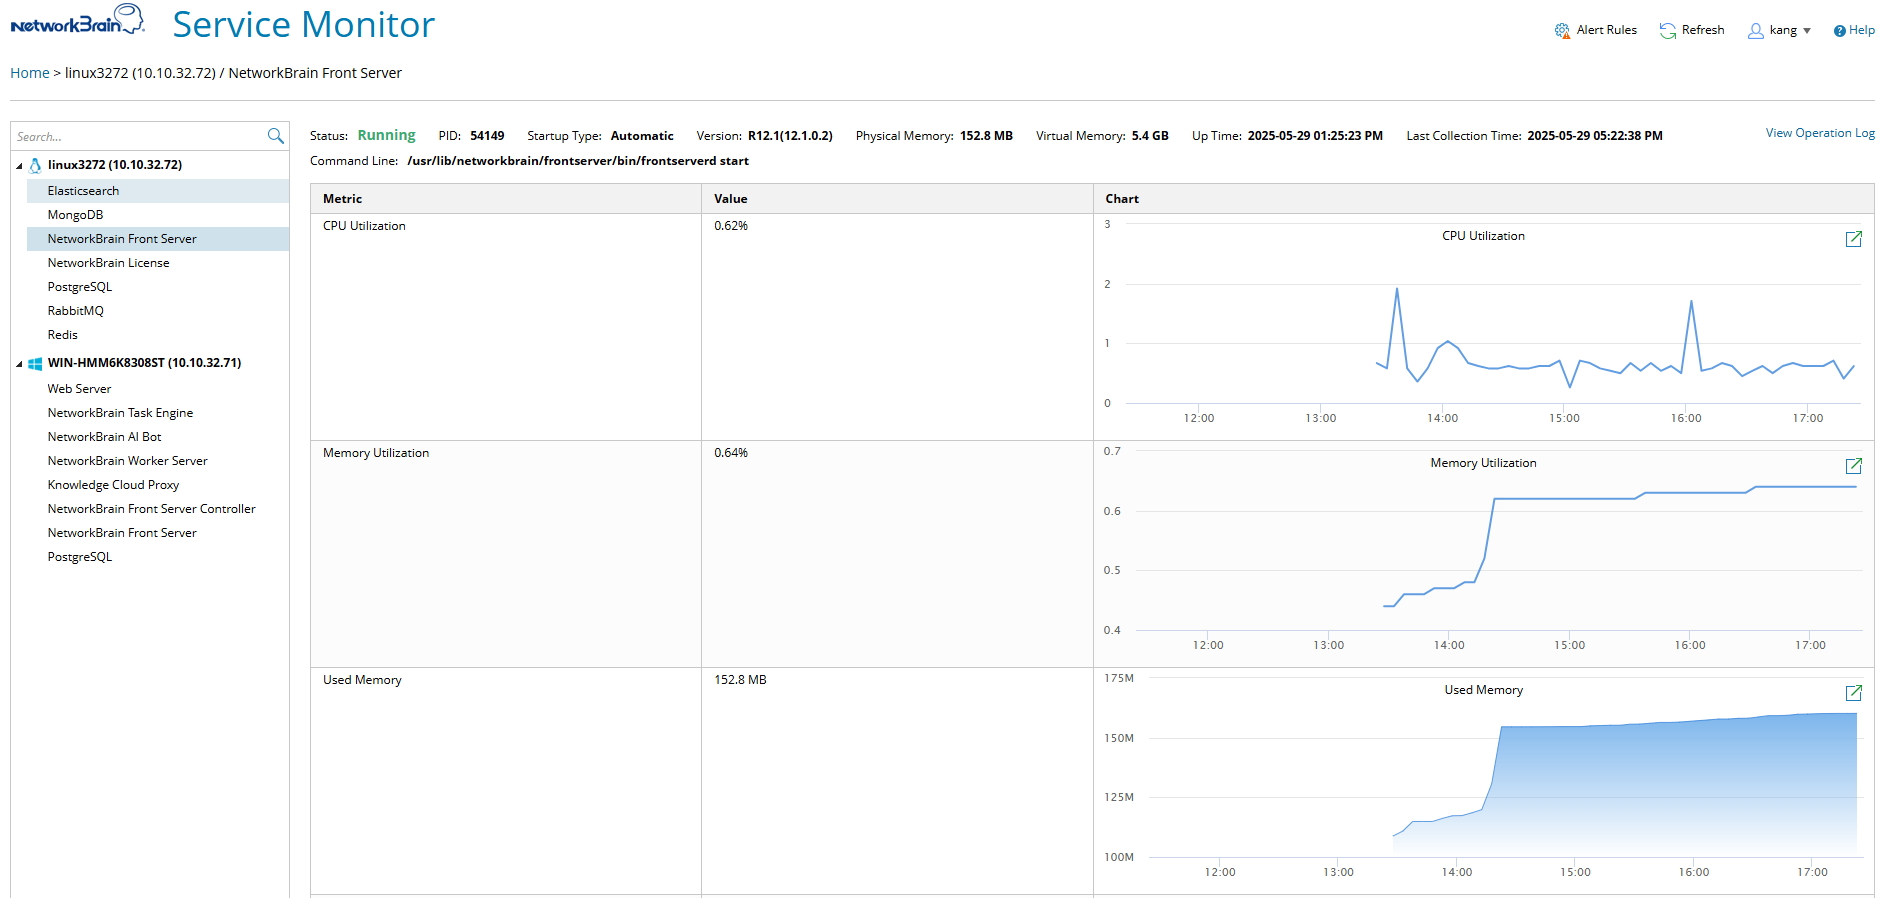This screenshot has height=898, width=1880.
Task: Select Elasticsearch in the service tree
Action: click(x=158, y=191)
